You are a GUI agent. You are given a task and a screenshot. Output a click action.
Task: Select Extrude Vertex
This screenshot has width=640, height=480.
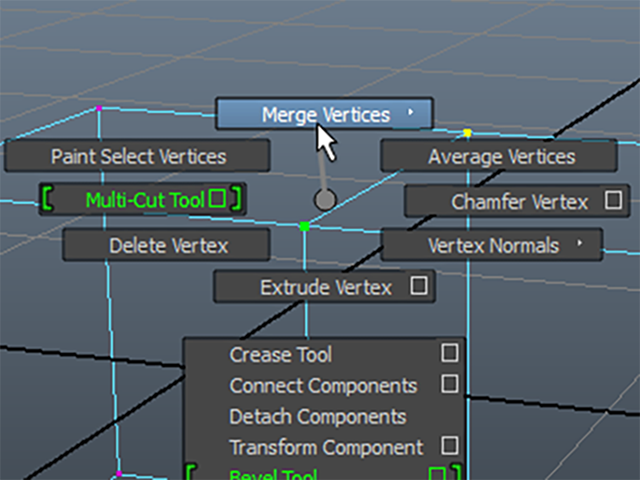(324, 287)
